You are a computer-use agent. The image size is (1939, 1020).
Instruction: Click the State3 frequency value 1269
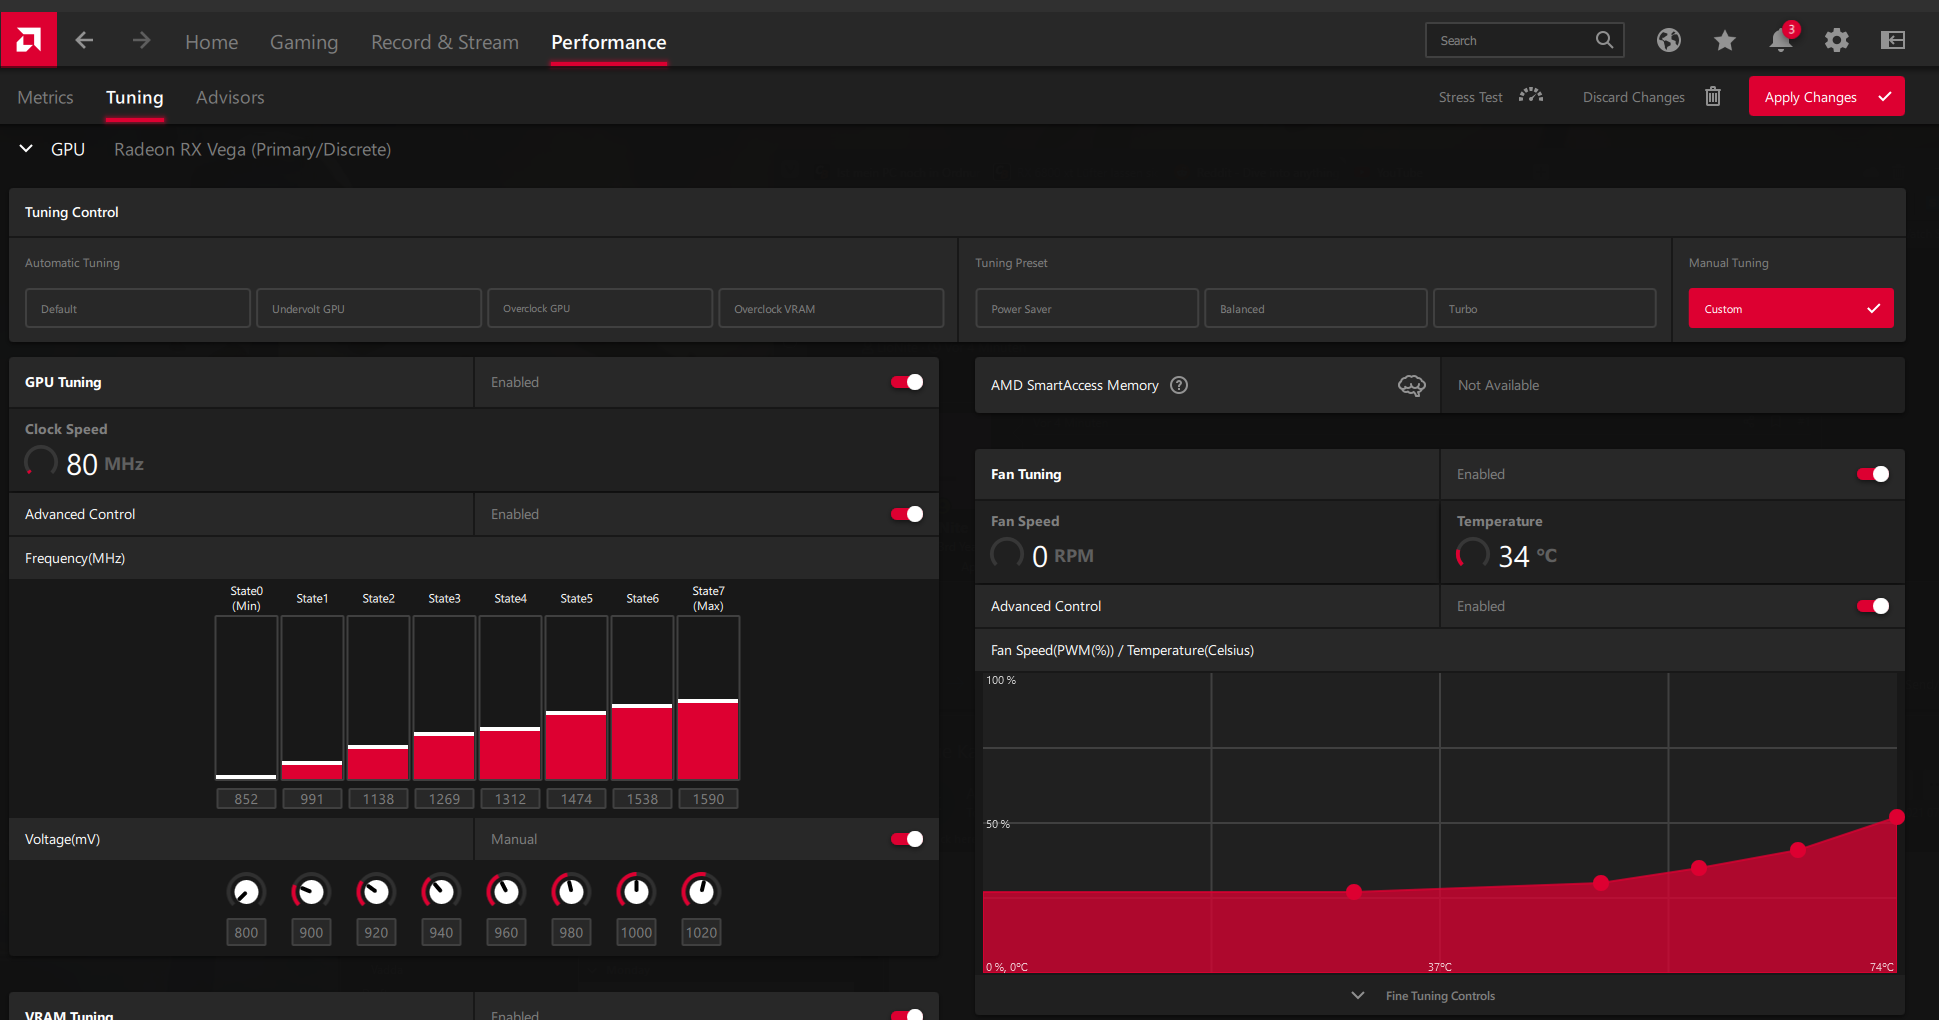444,799
